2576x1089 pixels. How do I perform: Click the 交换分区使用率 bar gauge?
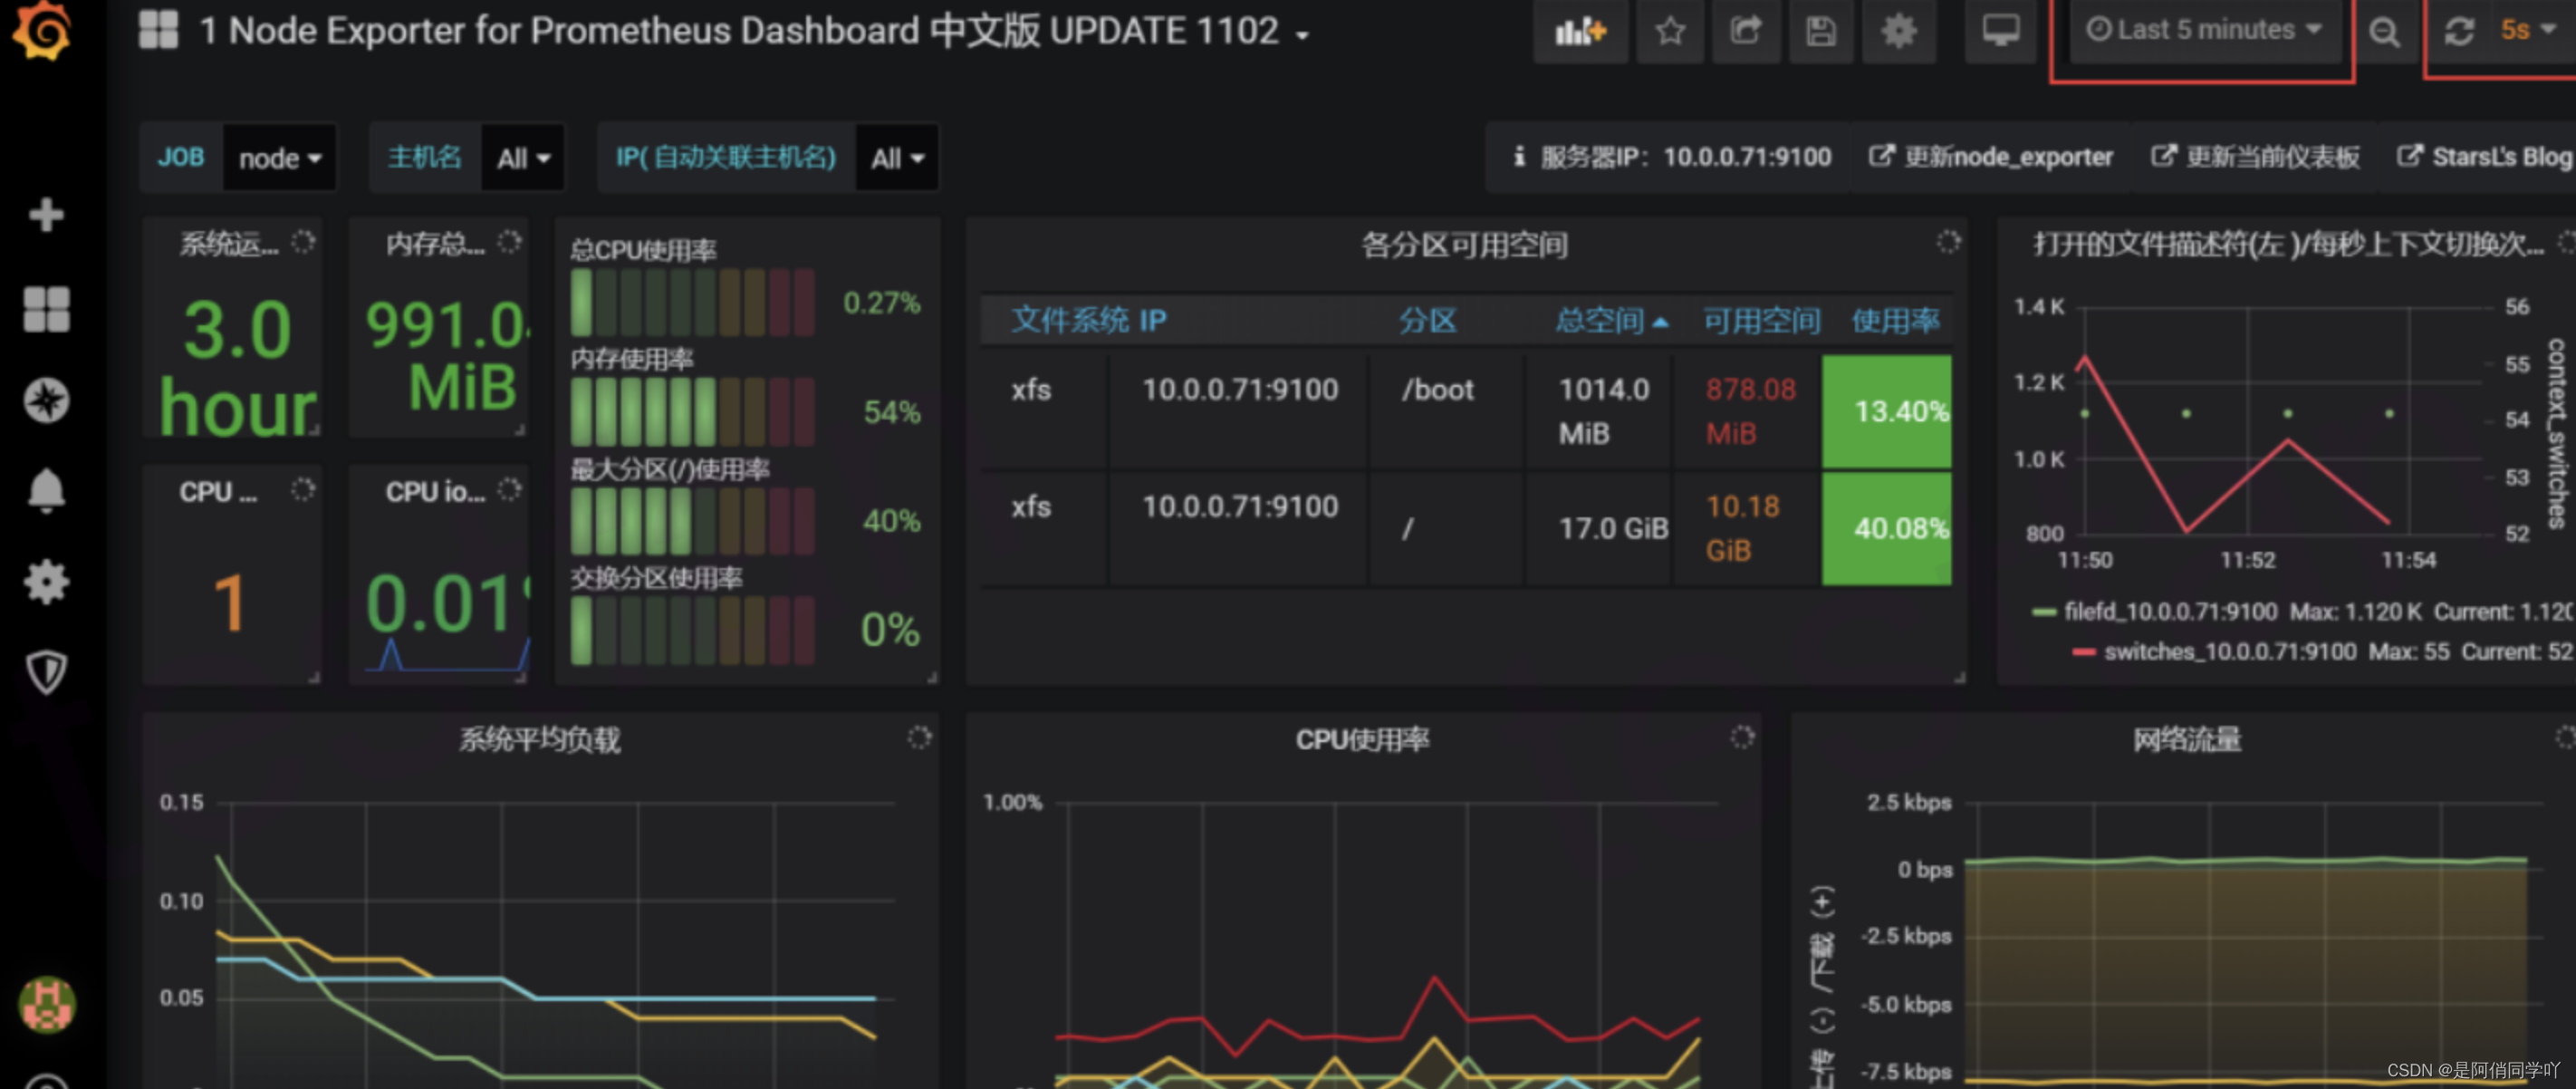tap(692, 630)
